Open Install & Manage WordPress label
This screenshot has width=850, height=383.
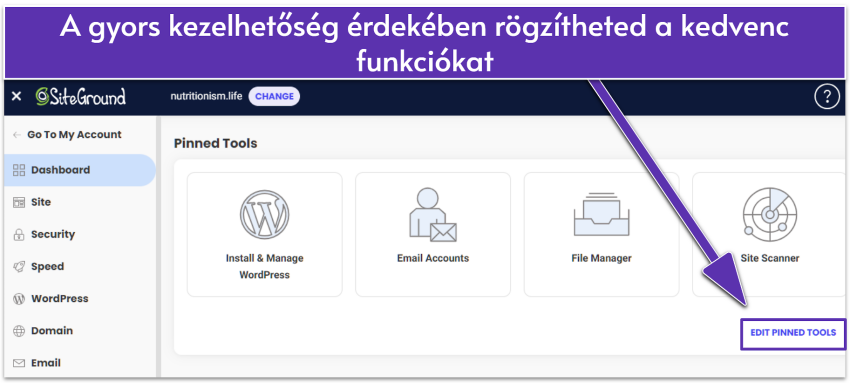tap(265, 267)
